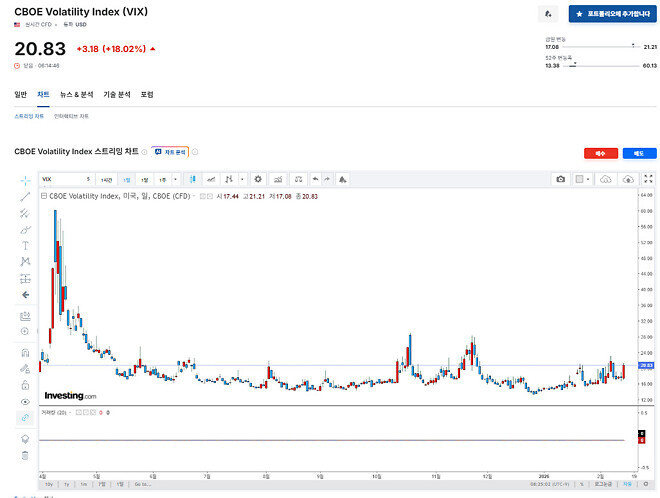
Task: Open the chart timeframe dropdown arrow
Action: 175,179
